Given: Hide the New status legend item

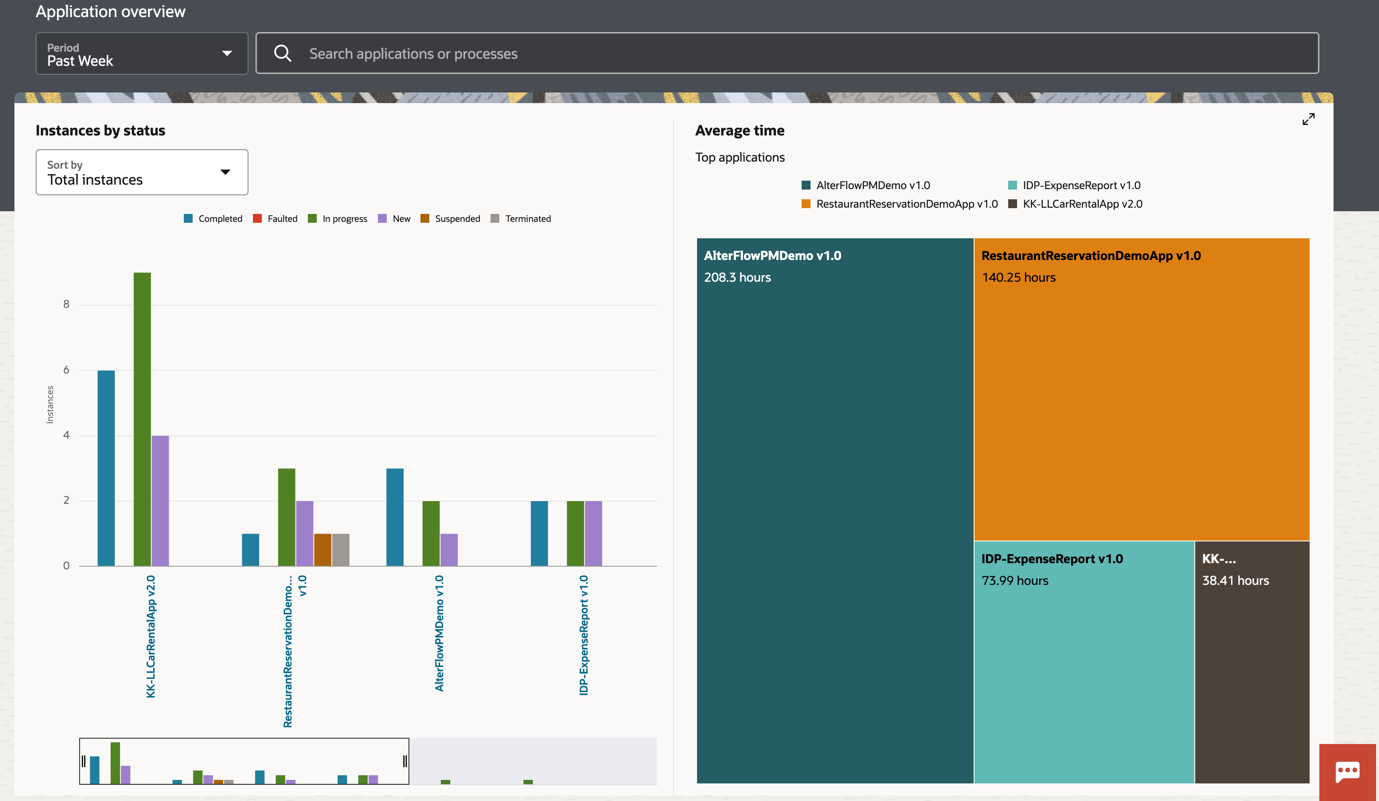Looking at the screenshot, I should [394, 219].
